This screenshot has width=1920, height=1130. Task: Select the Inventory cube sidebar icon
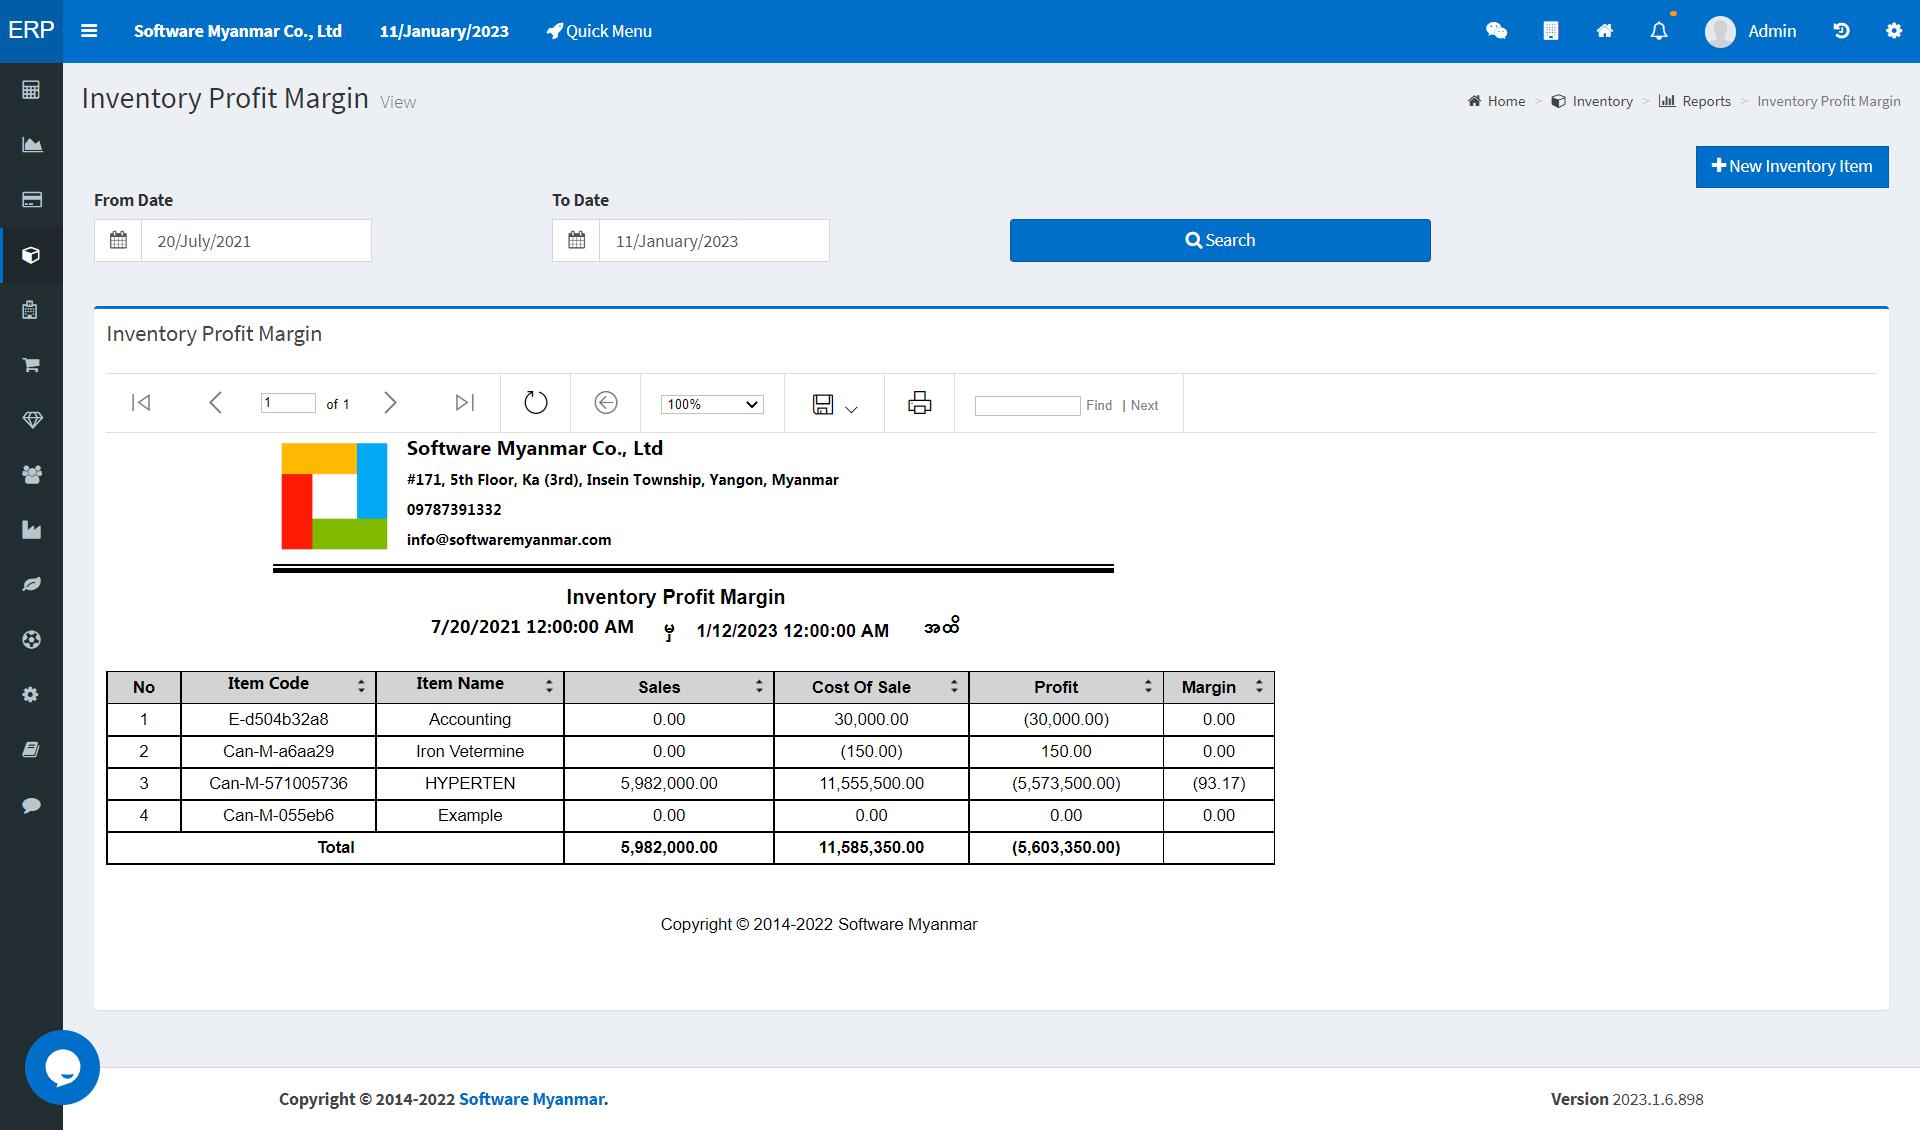click(x=31, y=255)
